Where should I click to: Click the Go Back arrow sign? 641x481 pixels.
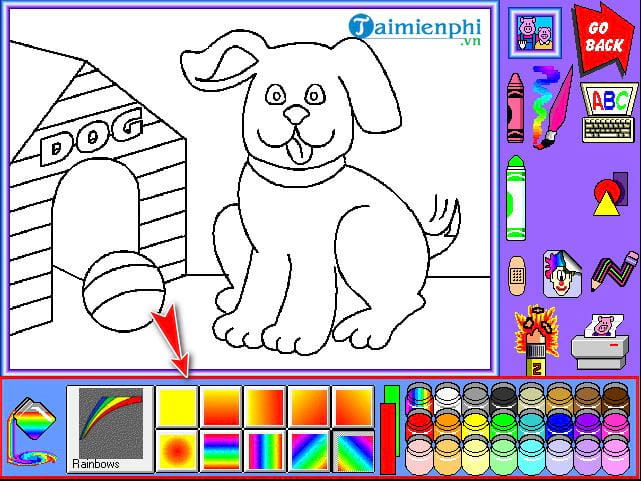tap(602, 39)
